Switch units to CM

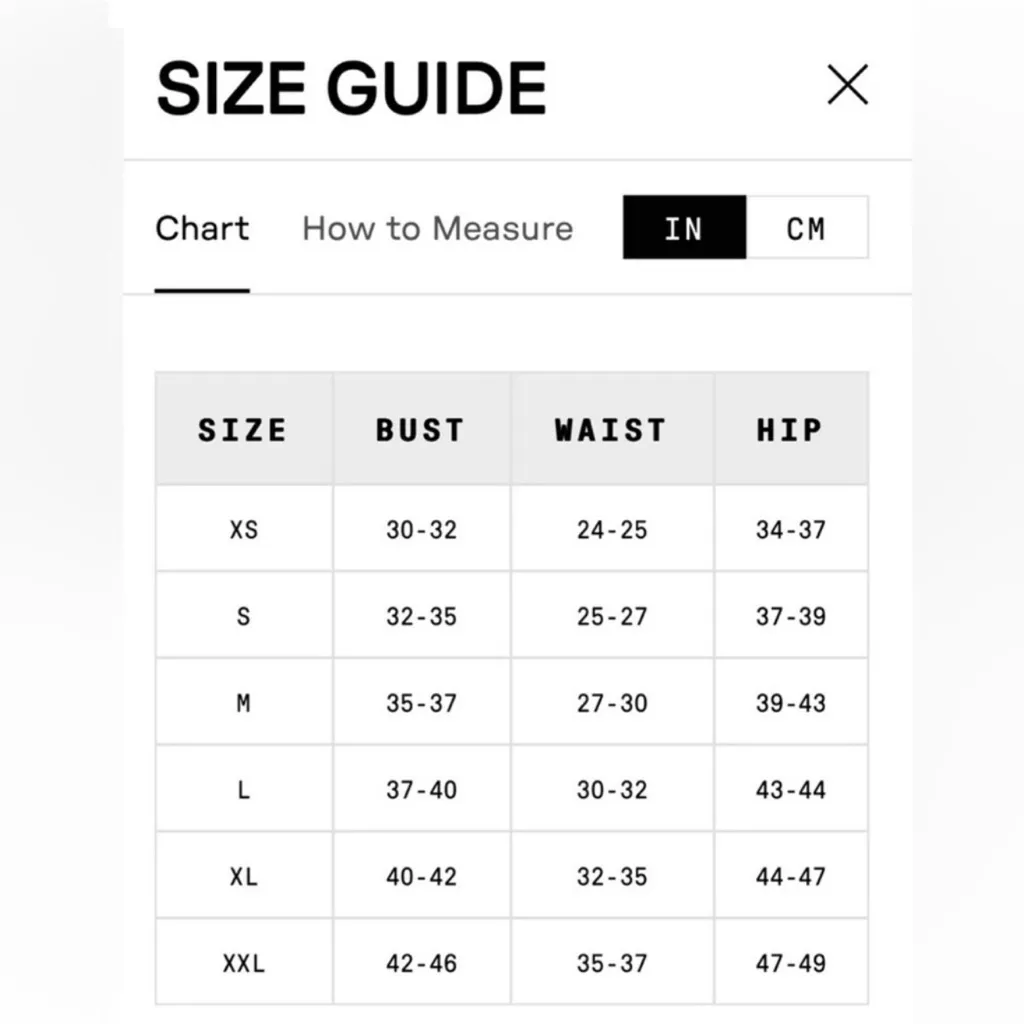point(806,228)
